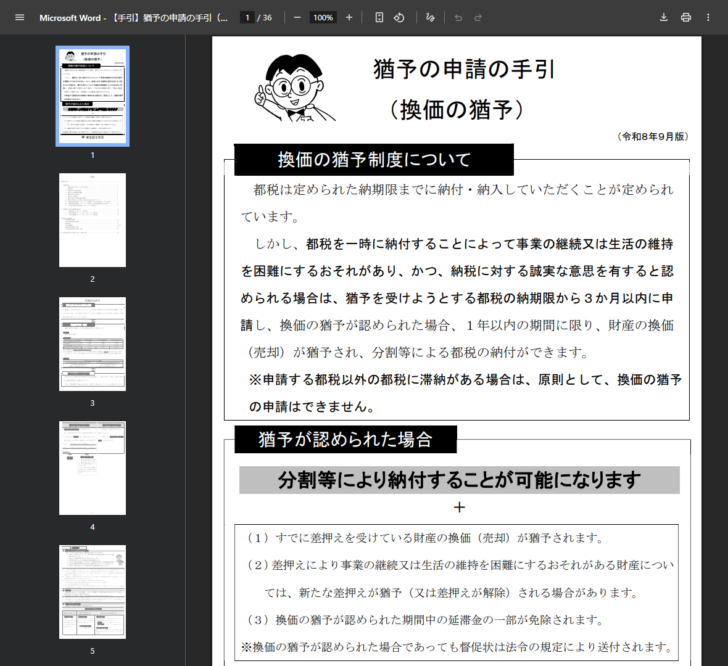Click list item (1) すでに差押えを受けている財産

click(425, 538)
